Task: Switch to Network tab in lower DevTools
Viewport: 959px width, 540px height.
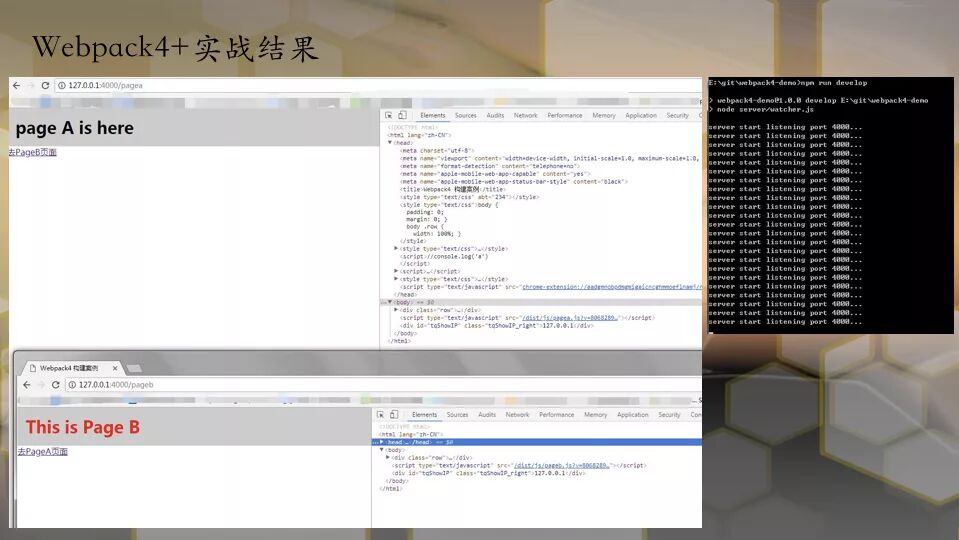Action: click(517, 415)
